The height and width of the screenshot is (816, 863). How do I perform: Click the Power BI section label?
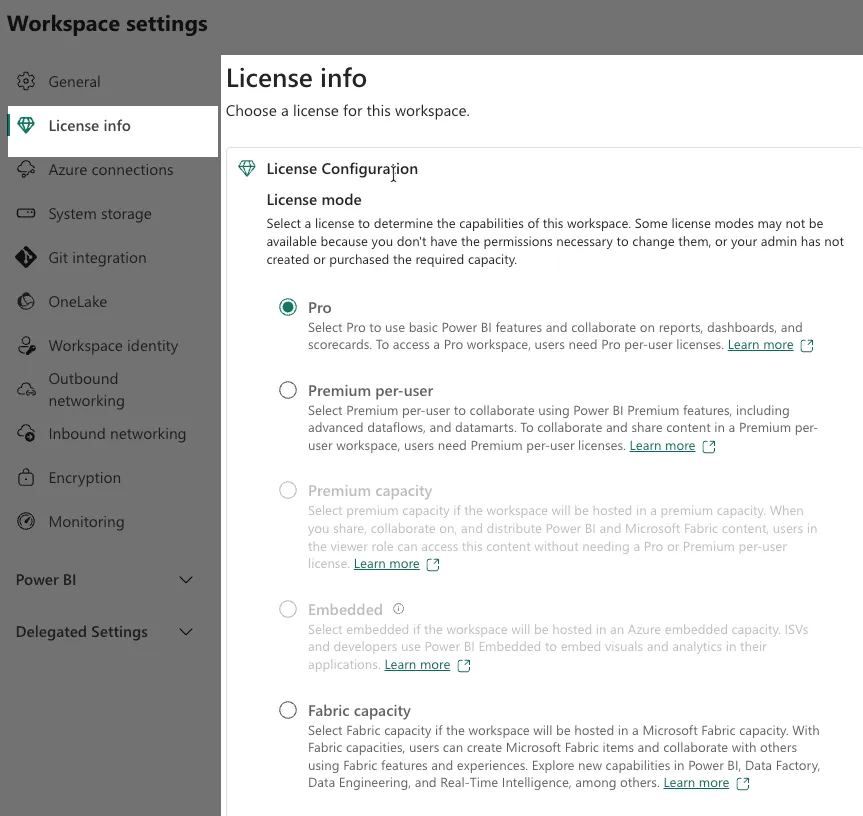[46, 580]
